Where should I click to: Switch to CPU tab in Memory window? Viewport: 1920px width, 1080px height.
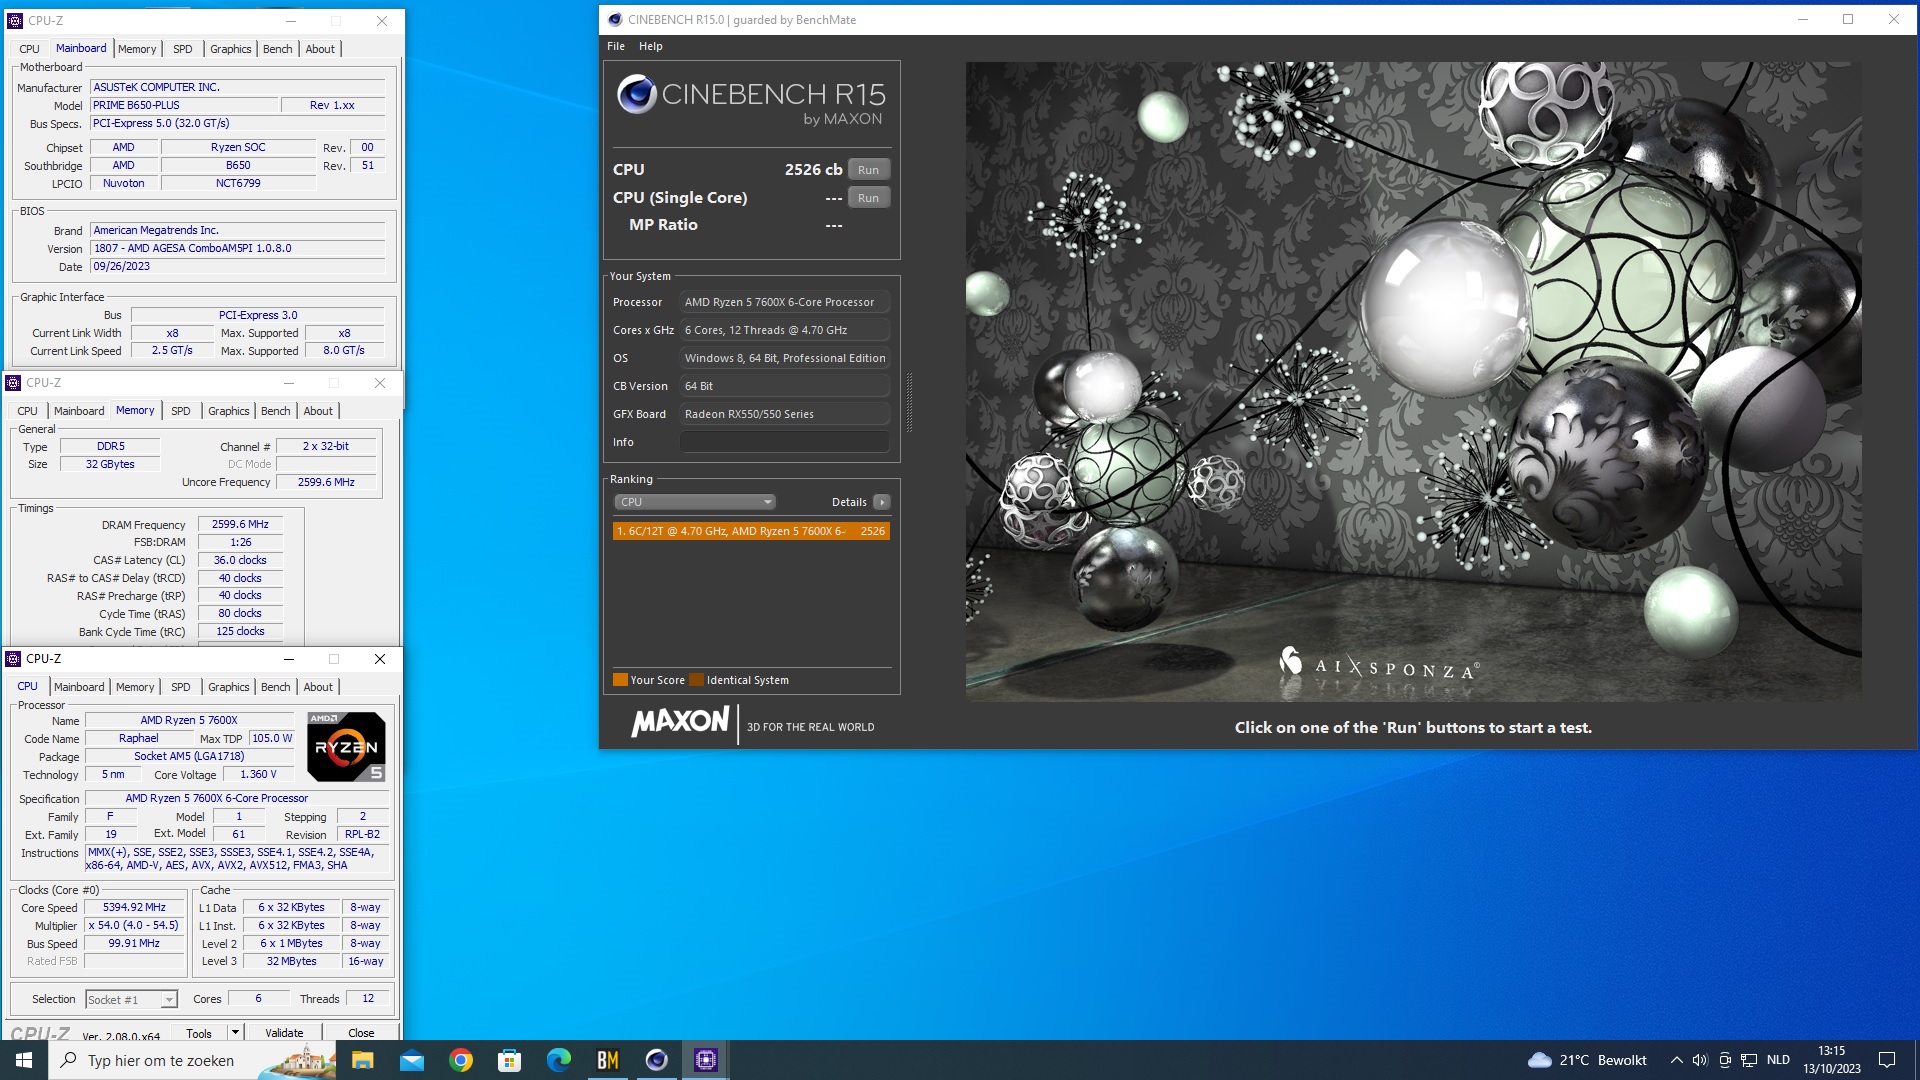pos(27,411)
